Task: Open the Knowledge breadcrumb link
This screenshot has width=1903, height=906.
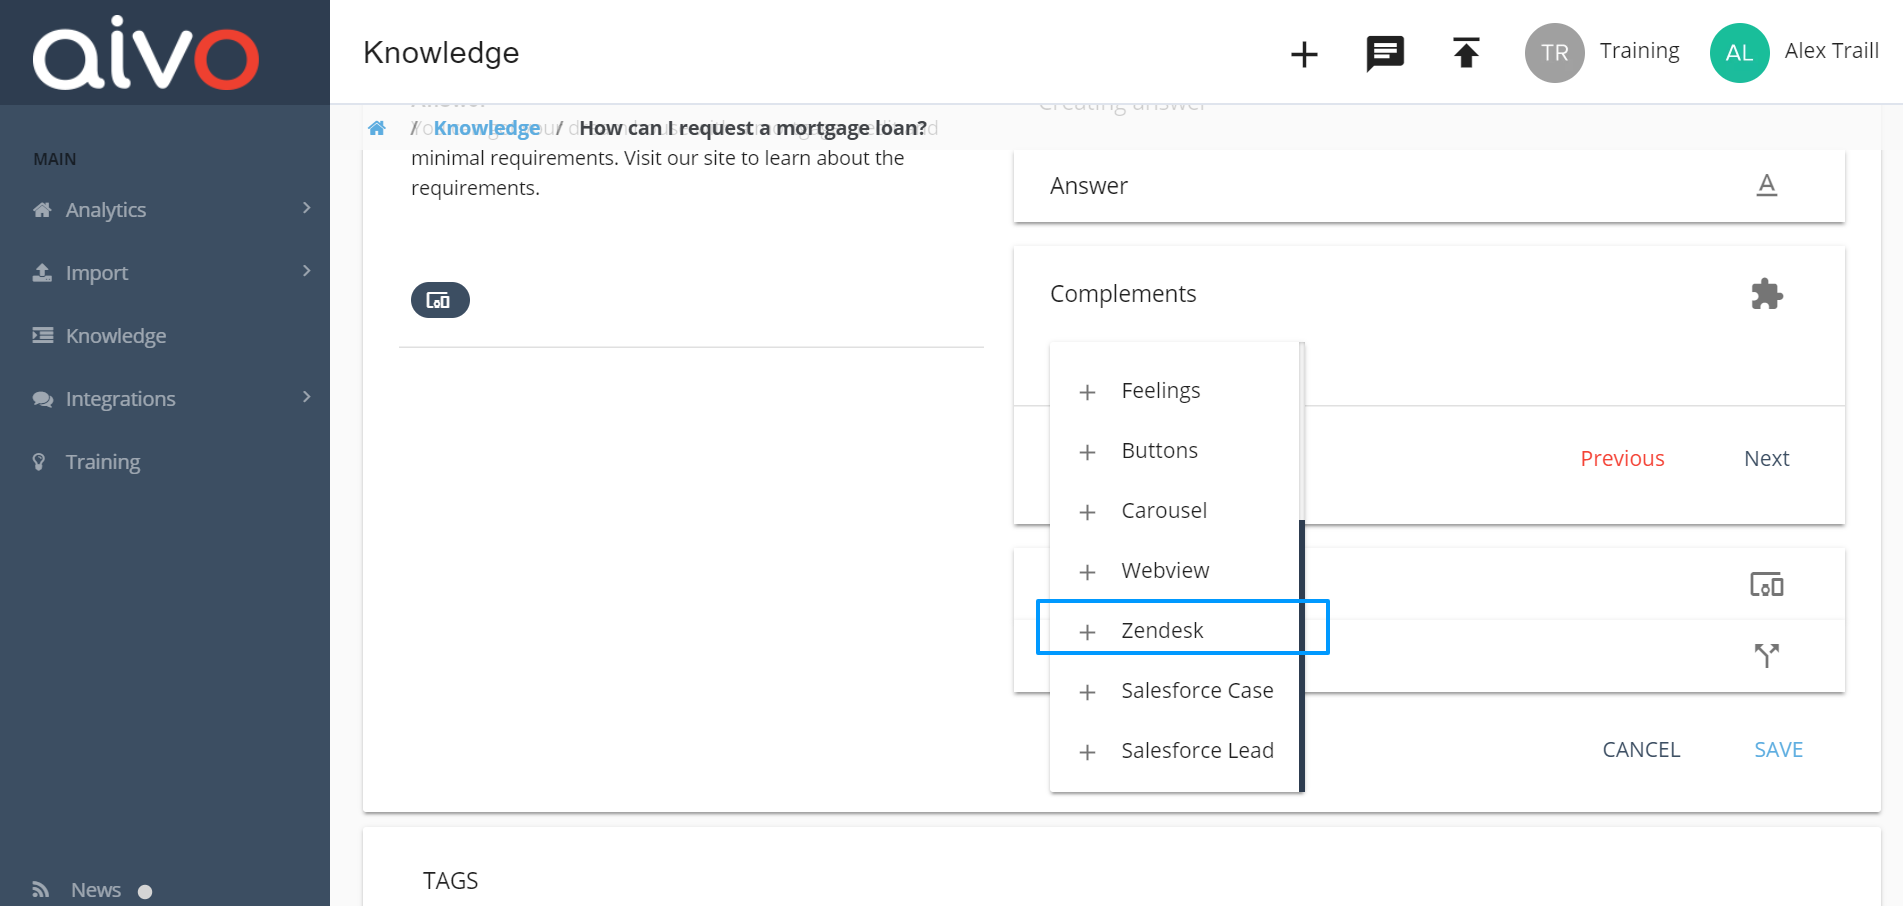Action: [x=488, y=127]
